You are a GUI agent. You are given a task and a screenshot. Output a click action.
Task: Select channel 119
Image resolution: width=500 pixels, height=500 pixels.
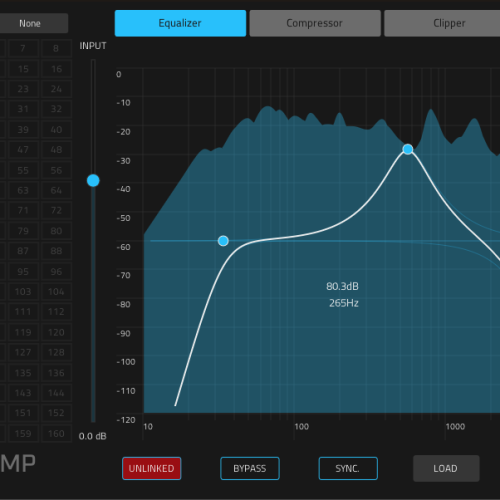(x=23, y=332)
